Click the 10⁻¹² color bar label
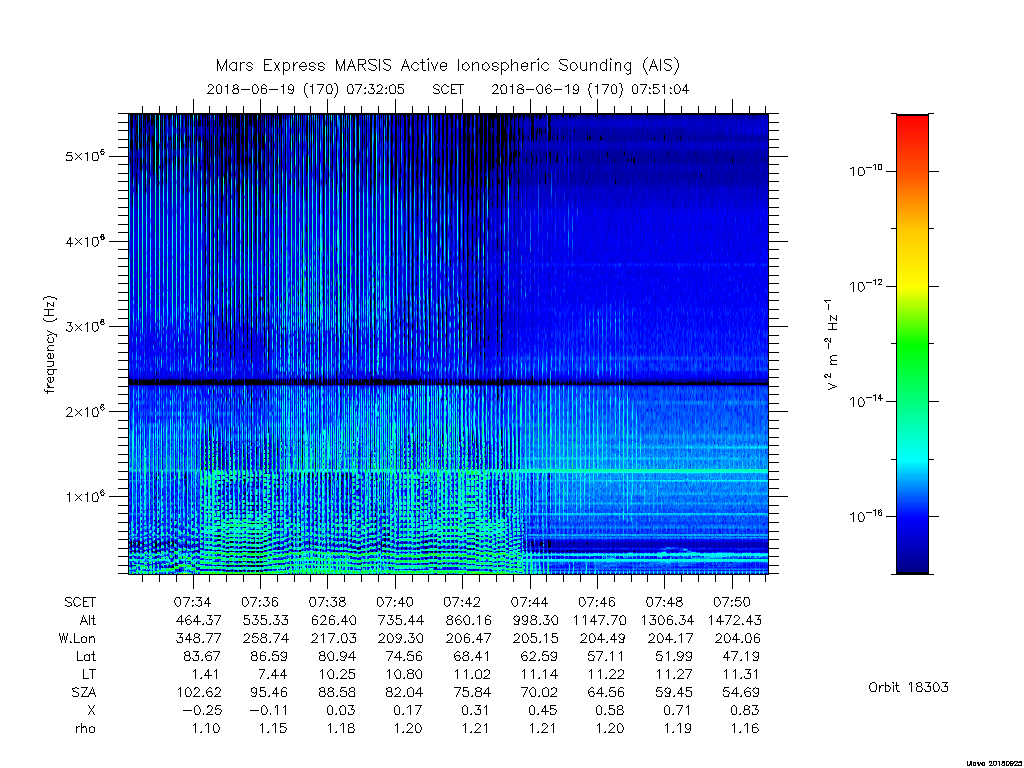Viewport: 1024px width, 768px height. pos(866,286)
